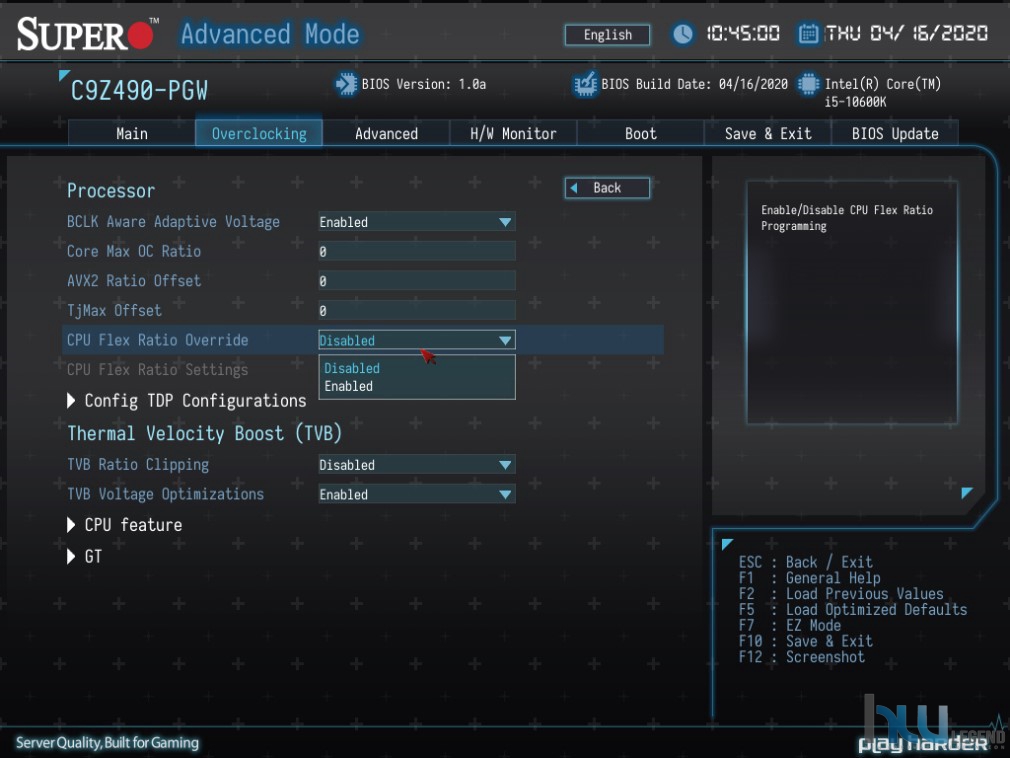Click the Supermicro red dot logo

click(140, 35)
